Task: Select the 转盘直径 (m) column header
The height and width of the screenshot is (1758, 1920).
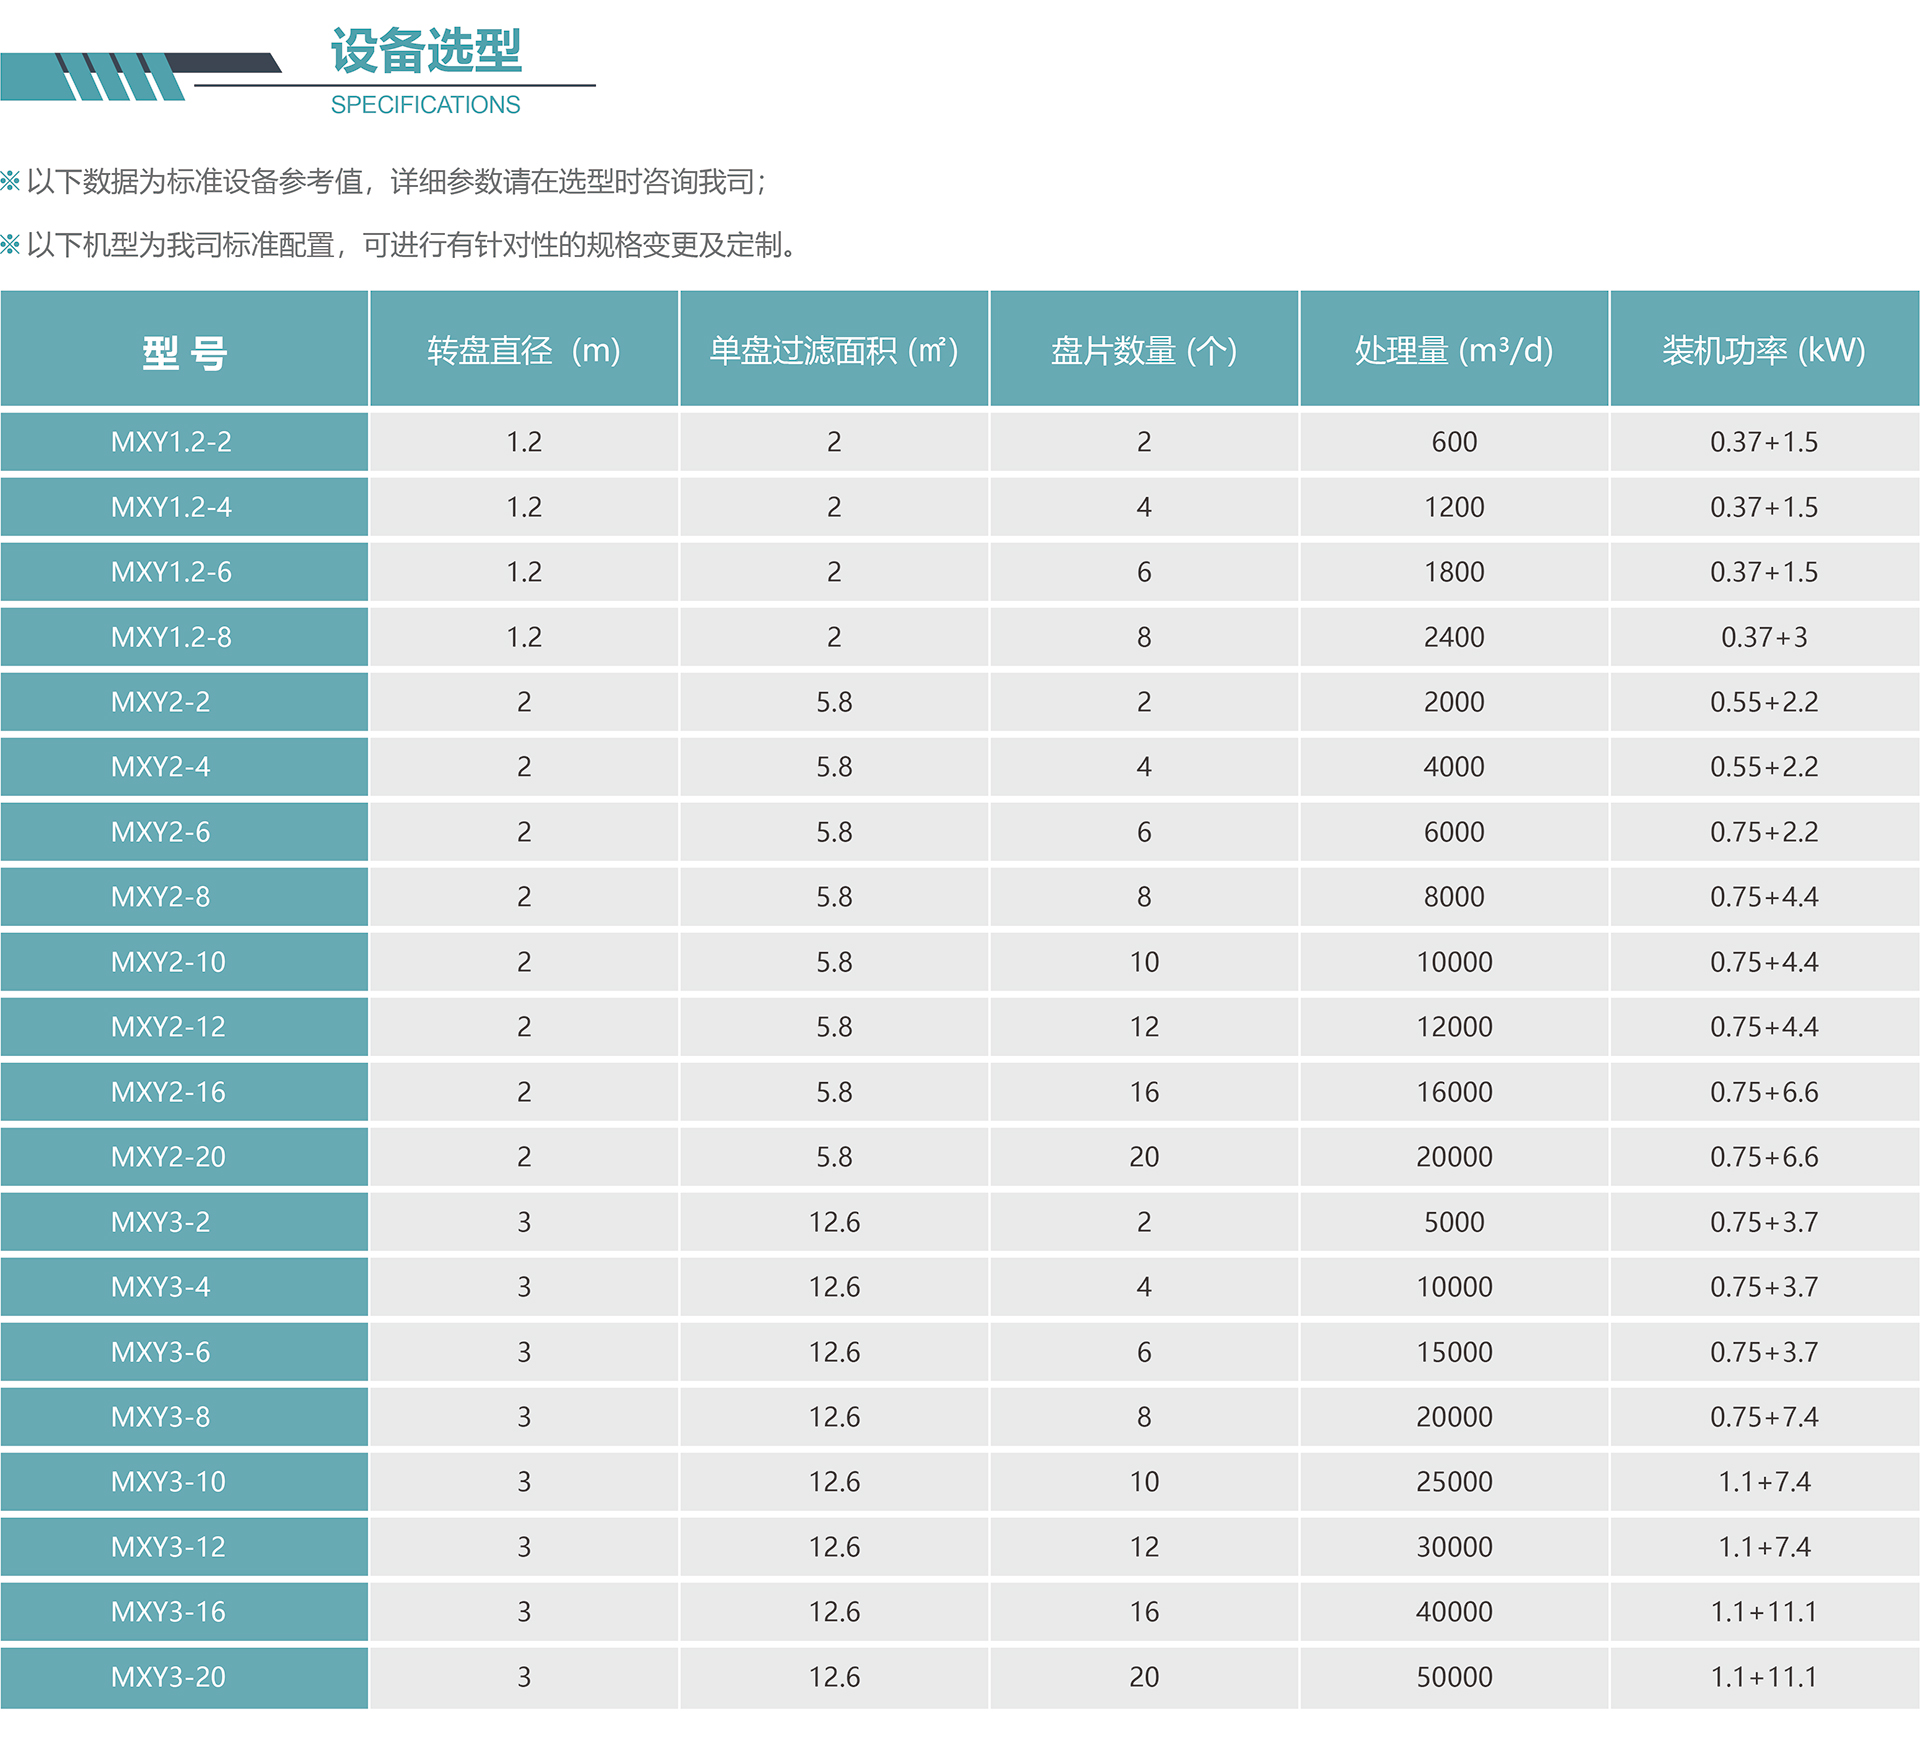Action: point(523,350)
